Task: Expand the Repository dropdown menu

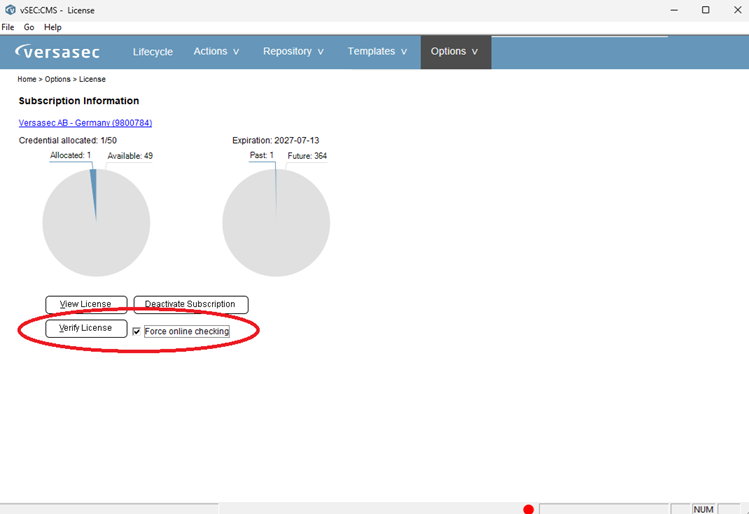Action: [x=293, y=52]
